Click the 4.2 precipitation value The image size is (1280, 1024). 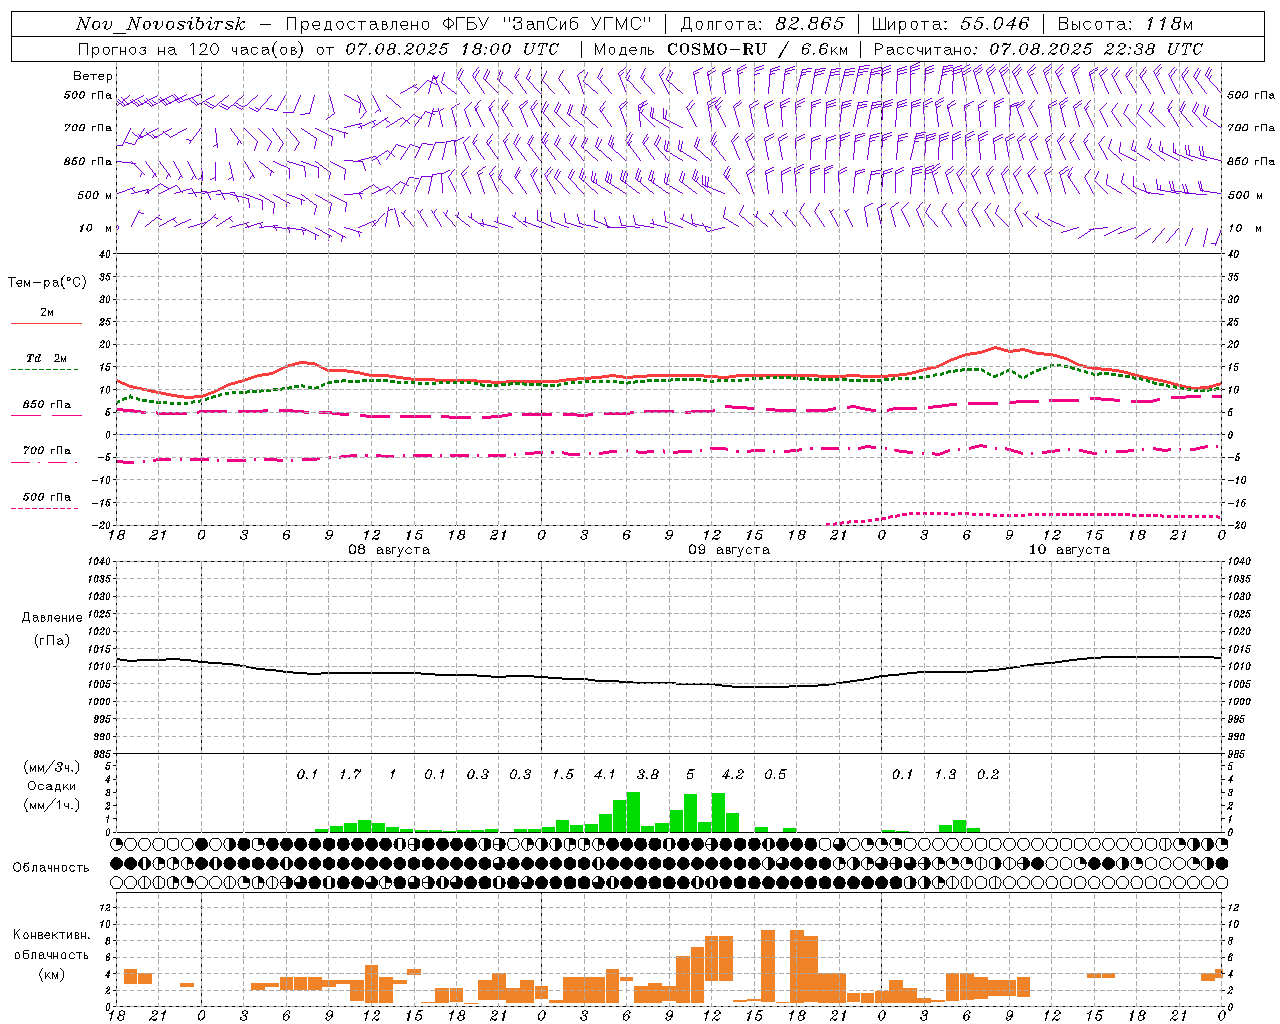(x=733, y=774)
